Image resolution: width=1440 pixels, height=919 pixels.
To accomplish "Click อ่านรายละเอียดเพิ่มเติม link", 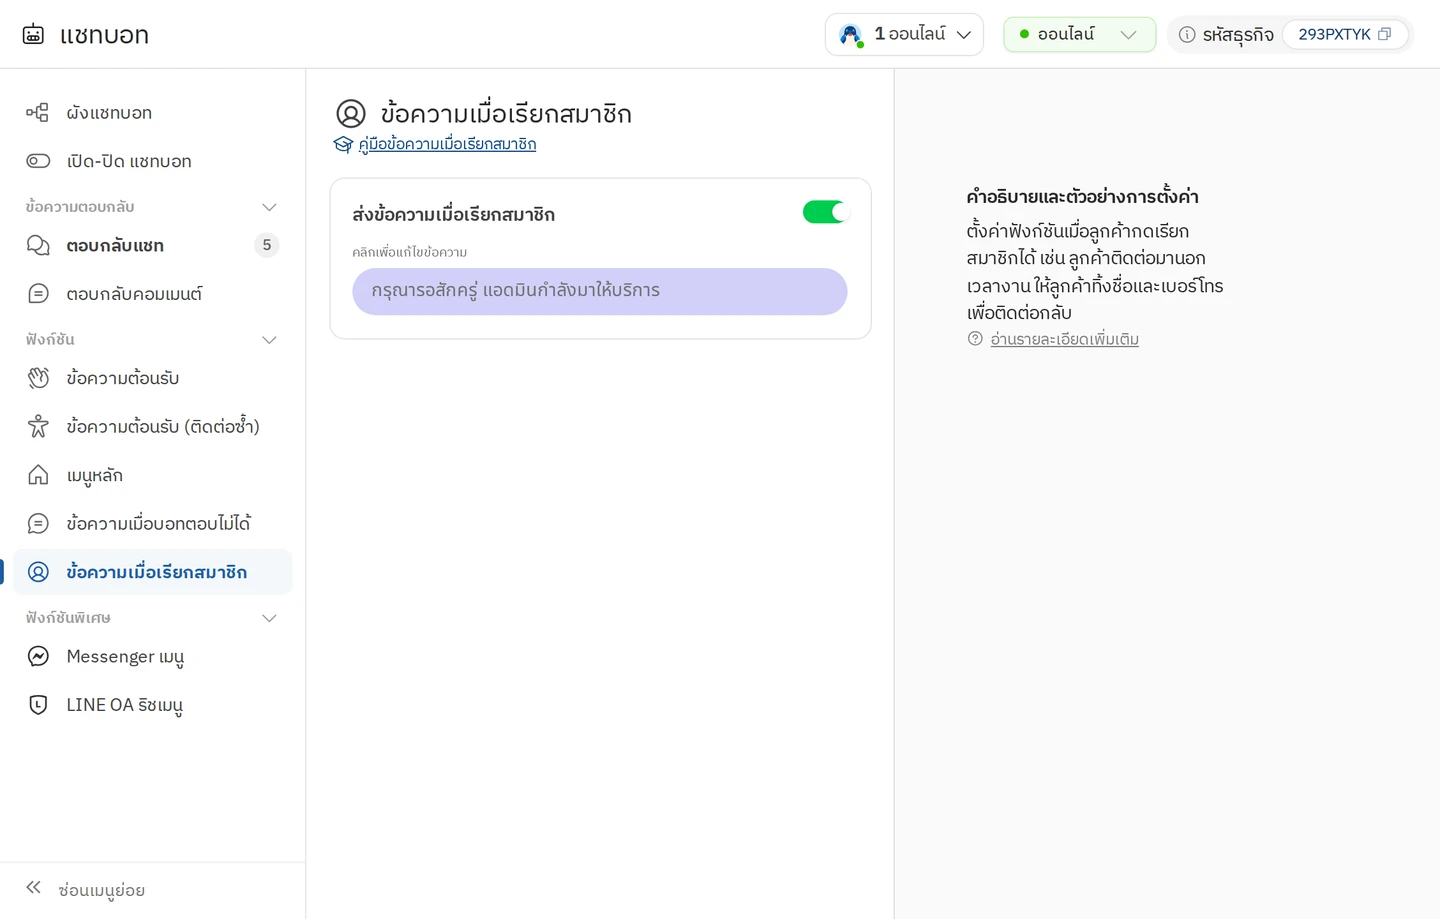I will coord(1064,339).
